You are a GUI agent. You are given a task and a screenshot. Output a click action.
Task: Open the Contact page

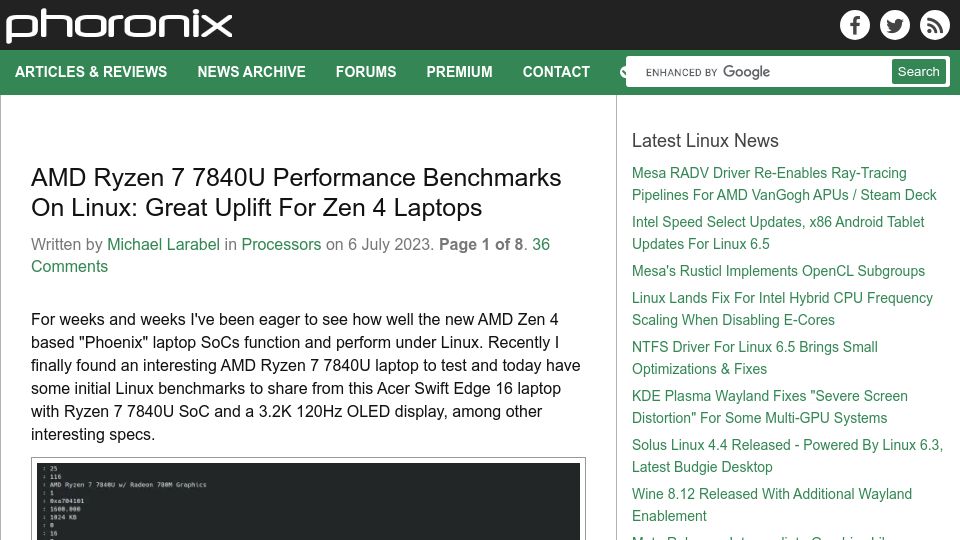[556, 72]
